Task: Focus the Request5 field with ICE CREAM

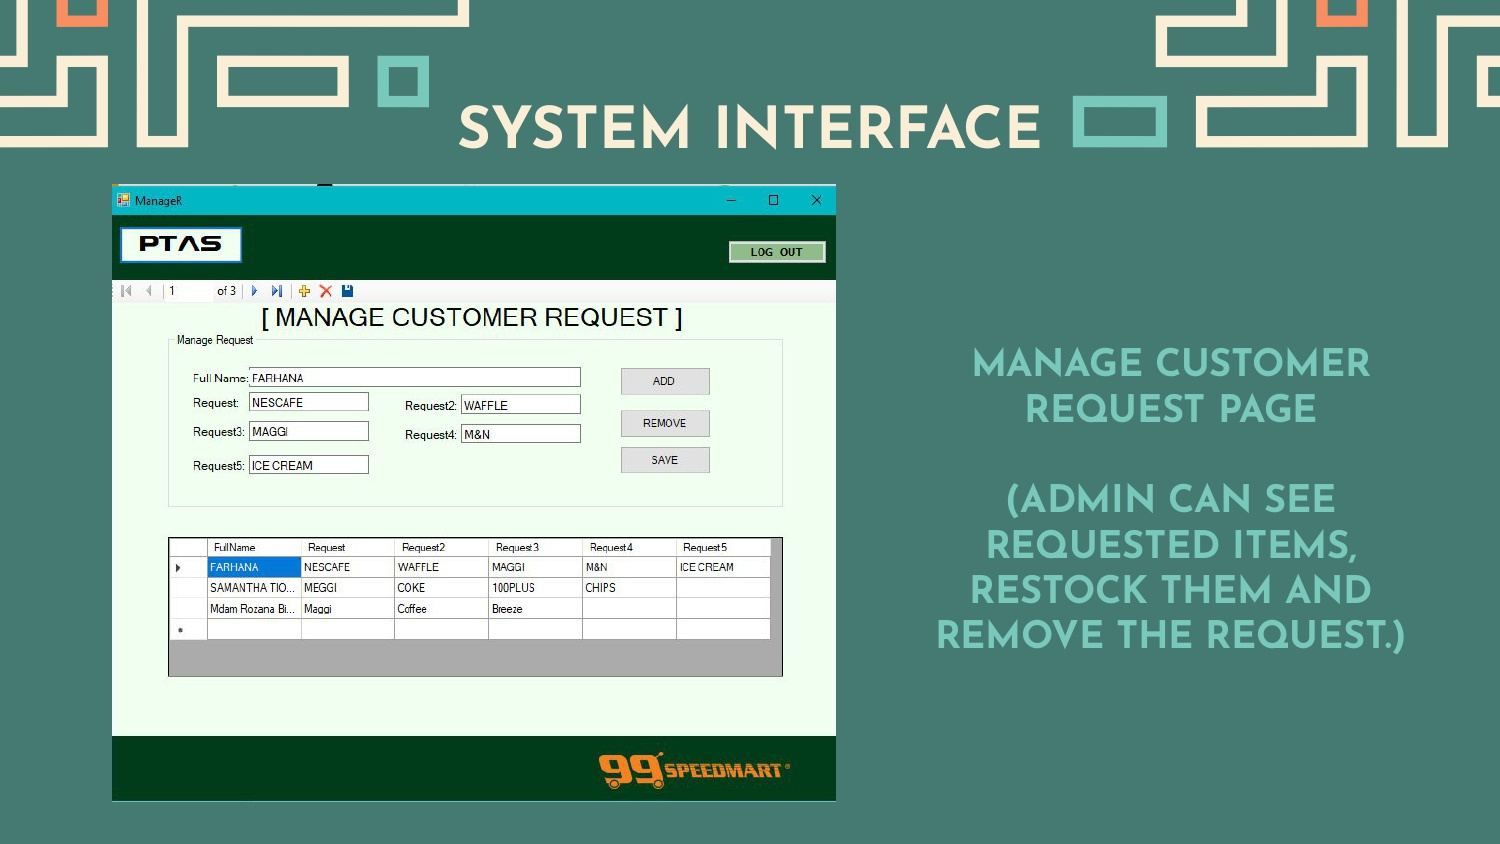Action: pos(308,465)
